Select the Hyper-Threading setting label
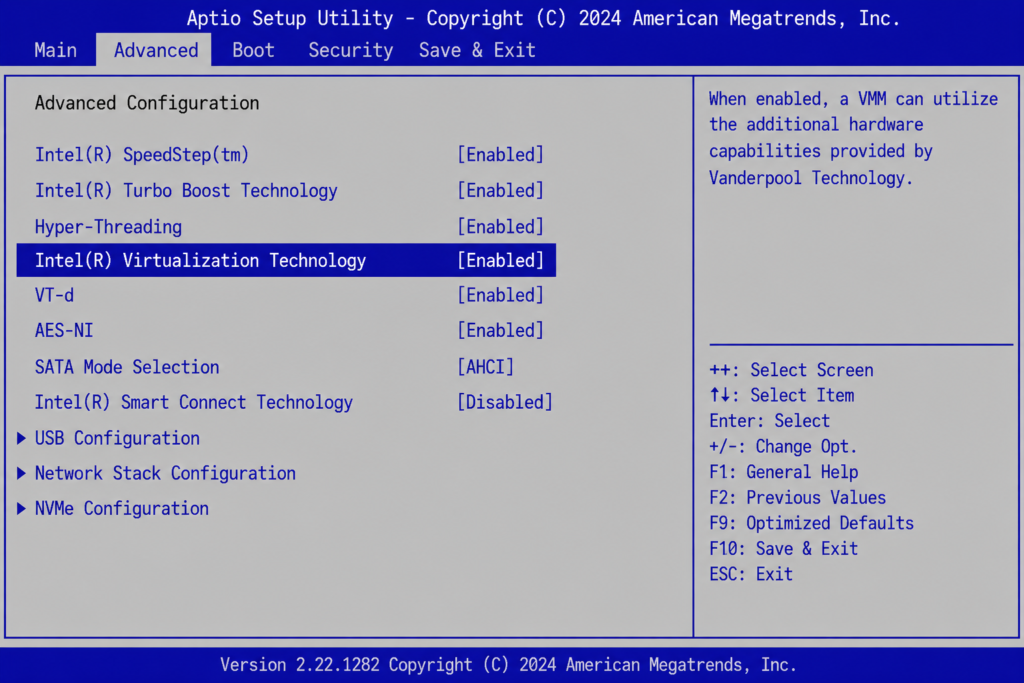Viewport: 1024px width, 683px height. coord(108,227)
